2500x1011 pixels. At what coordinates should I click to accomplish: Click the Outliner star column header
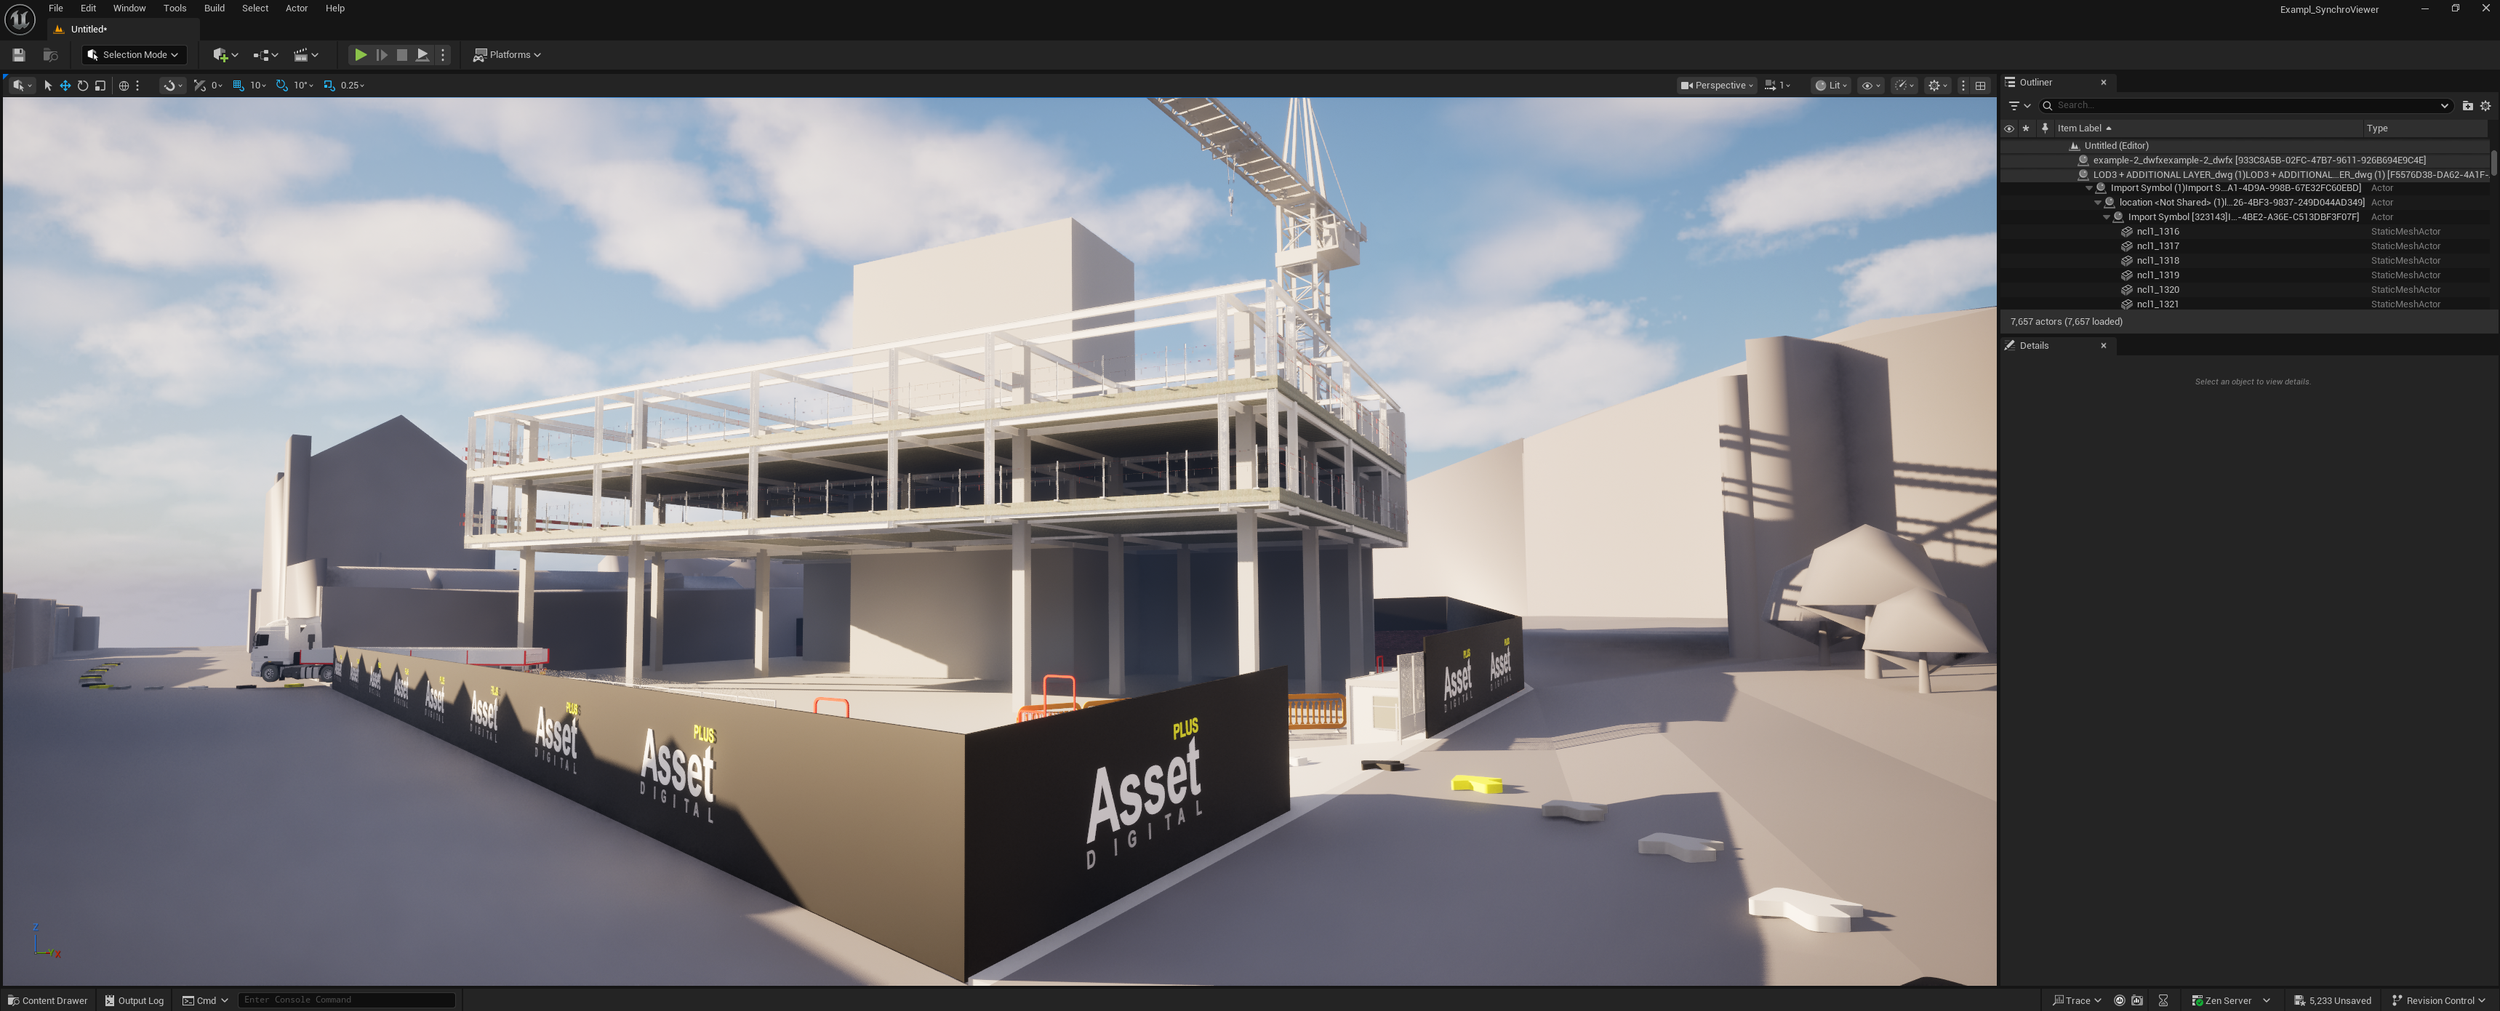pos(2026,129)
